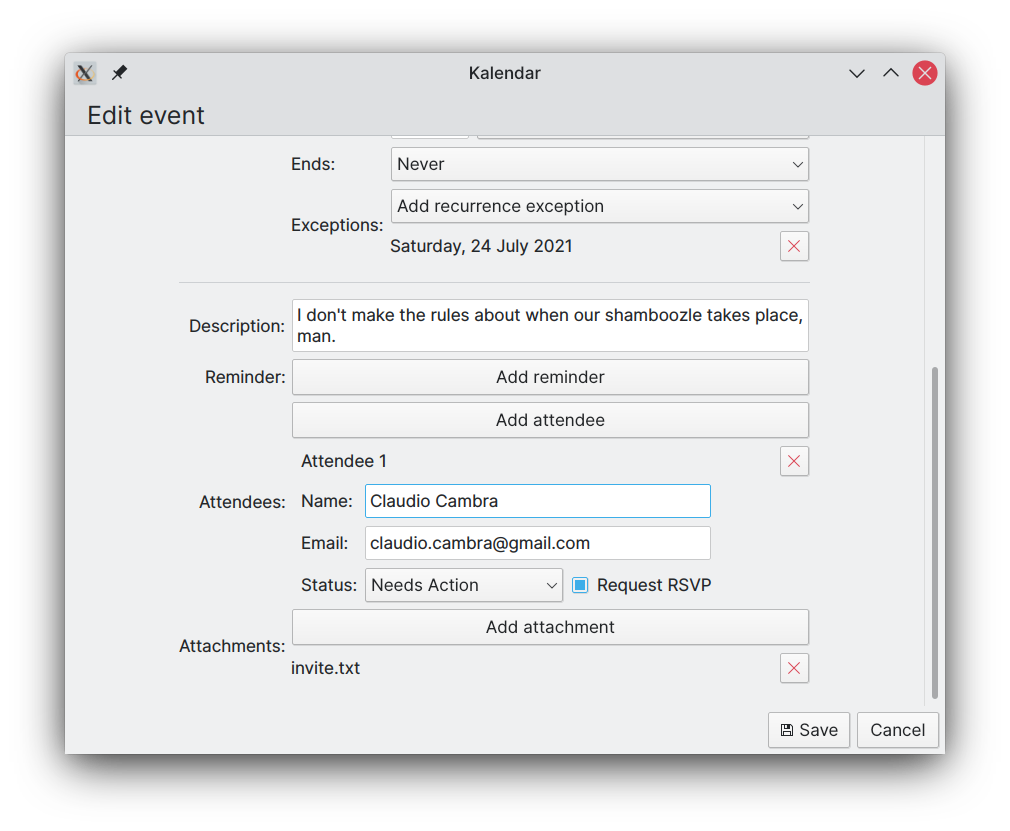Toggle the pin window icon
Screen dimensions: 1010x831
tap(119, 73)
